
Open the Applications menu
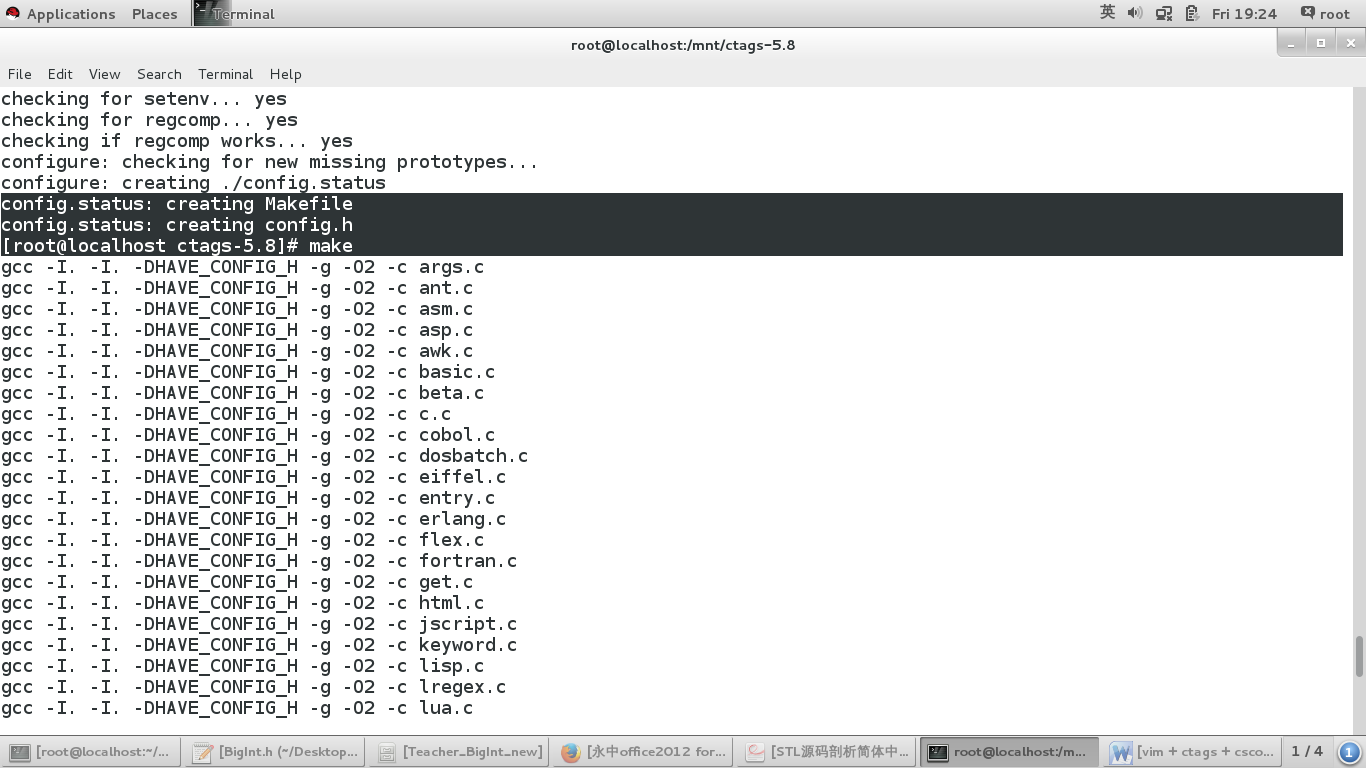point(59,14)
